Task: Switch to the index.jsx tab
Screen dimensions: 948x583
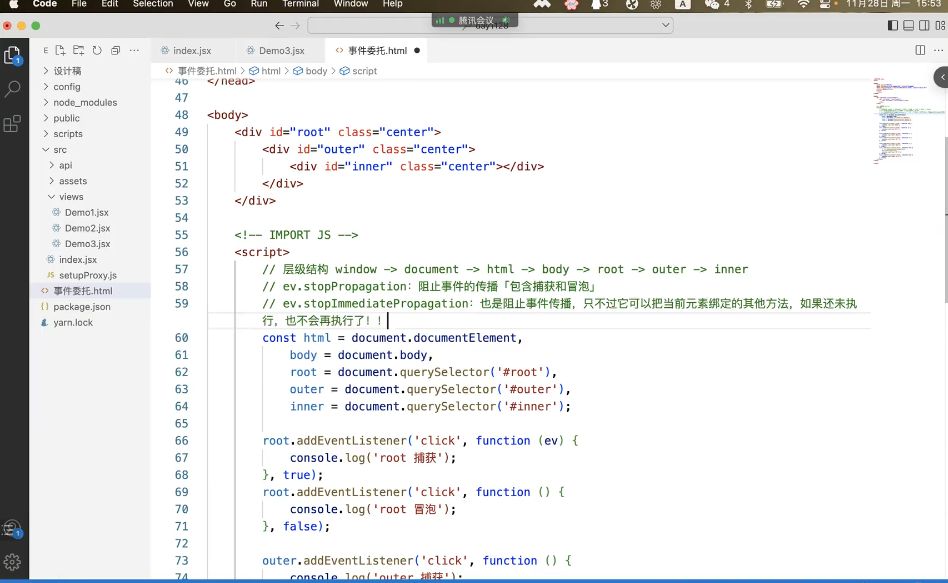Action: 192,51
